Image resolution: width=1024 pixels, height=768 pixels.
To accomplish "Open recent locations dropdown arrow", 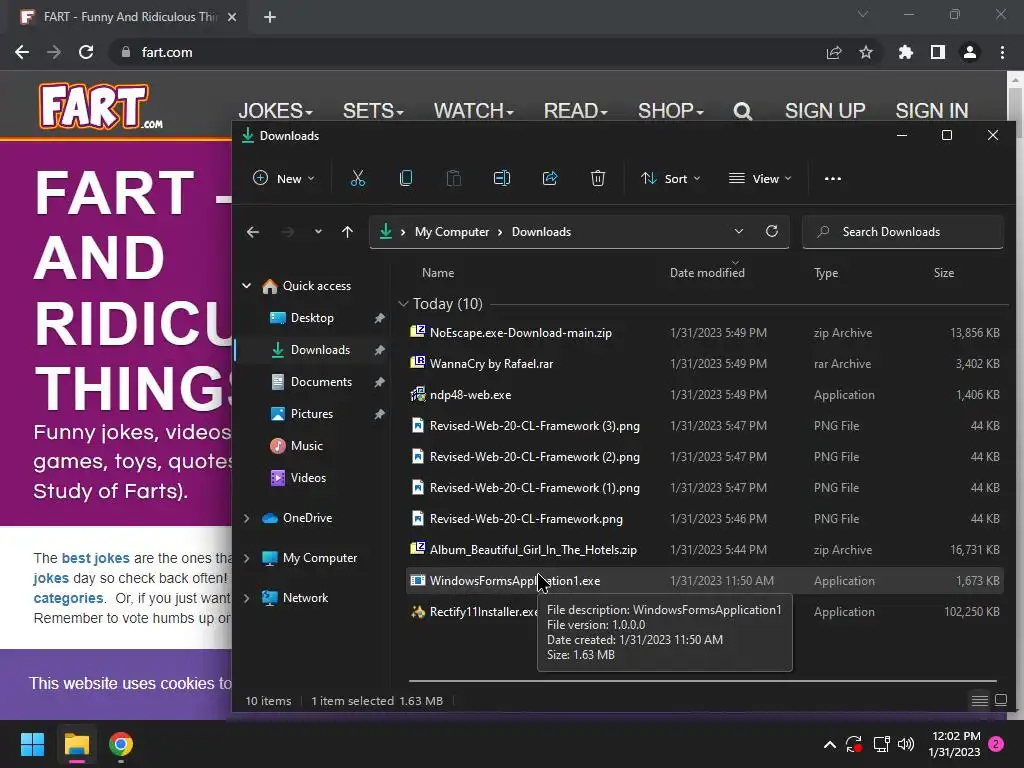I will [x=318, y=232].
